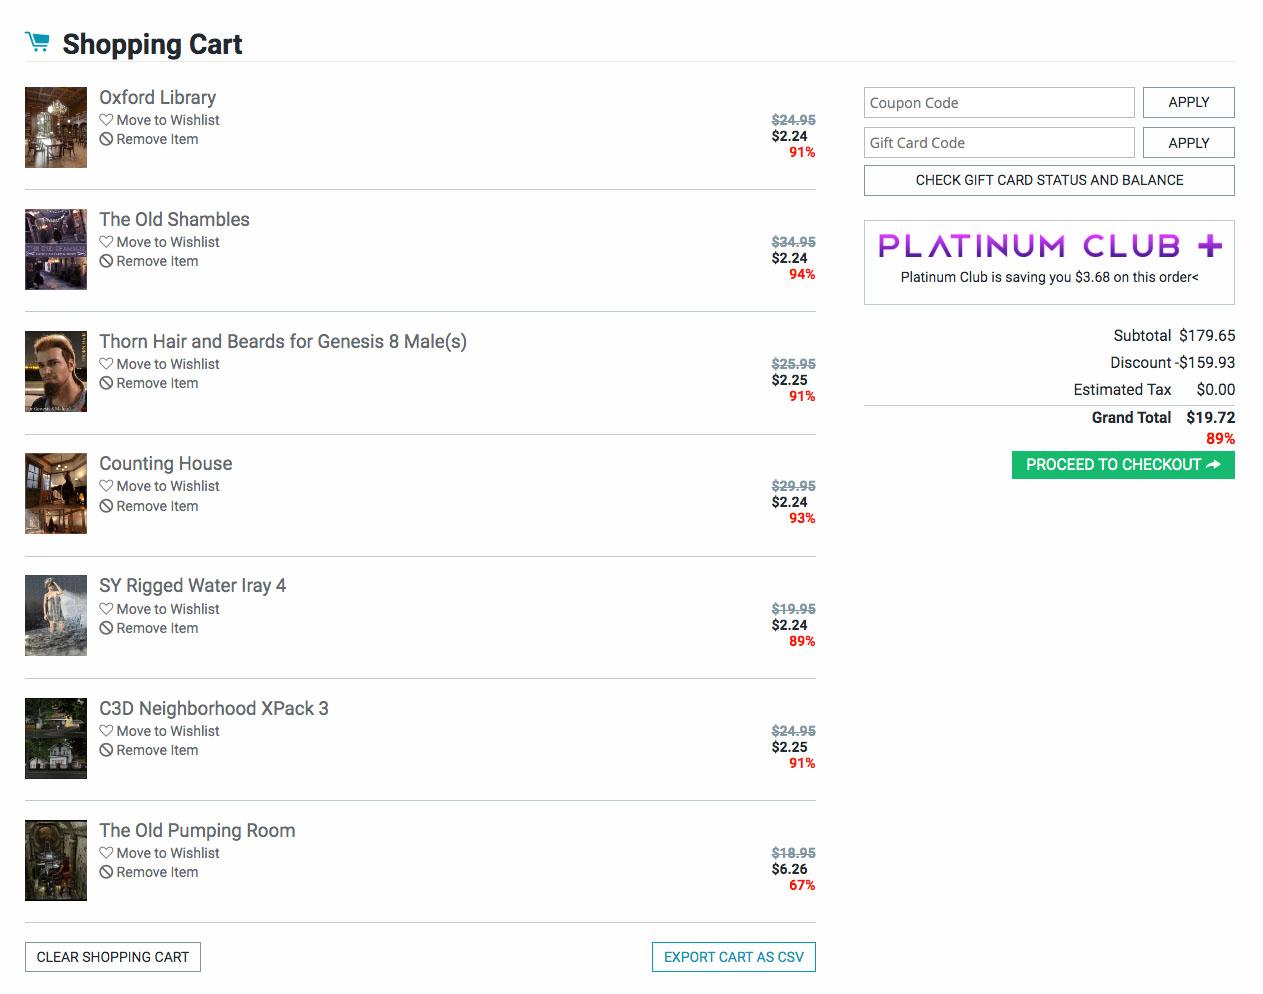Click the heart icon for The Old Pumping Room
Image resolution: width=1263 pixels, height=994 pixels.
pyautogui.click(x=106, y=853)
